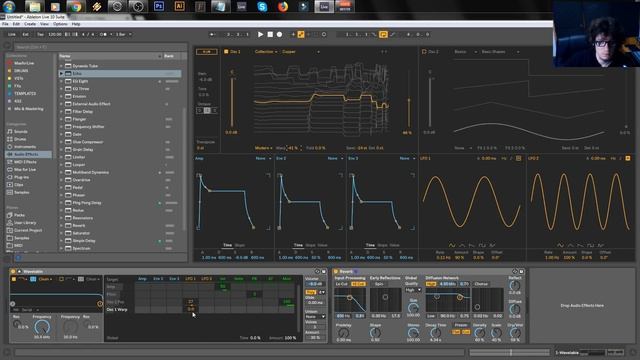Click the Max for Live category
The width and height of the screenshot is (640, 360).
click(x=24, y=169)
